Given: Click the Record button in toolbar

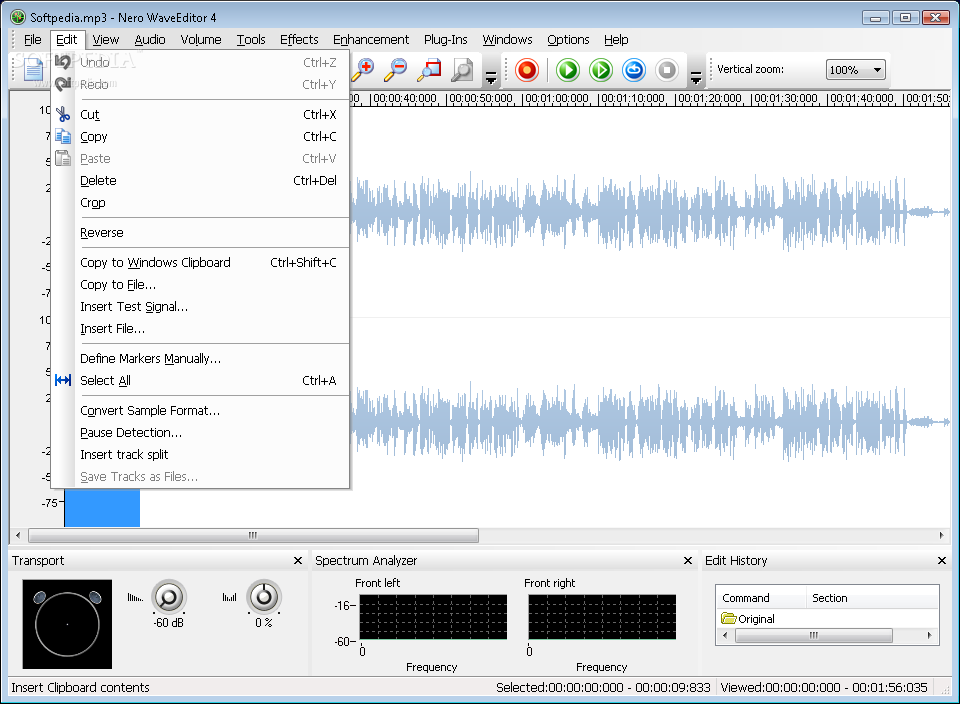Looking at the screenshot, I should pyautogui.click(x=527, y=70).
